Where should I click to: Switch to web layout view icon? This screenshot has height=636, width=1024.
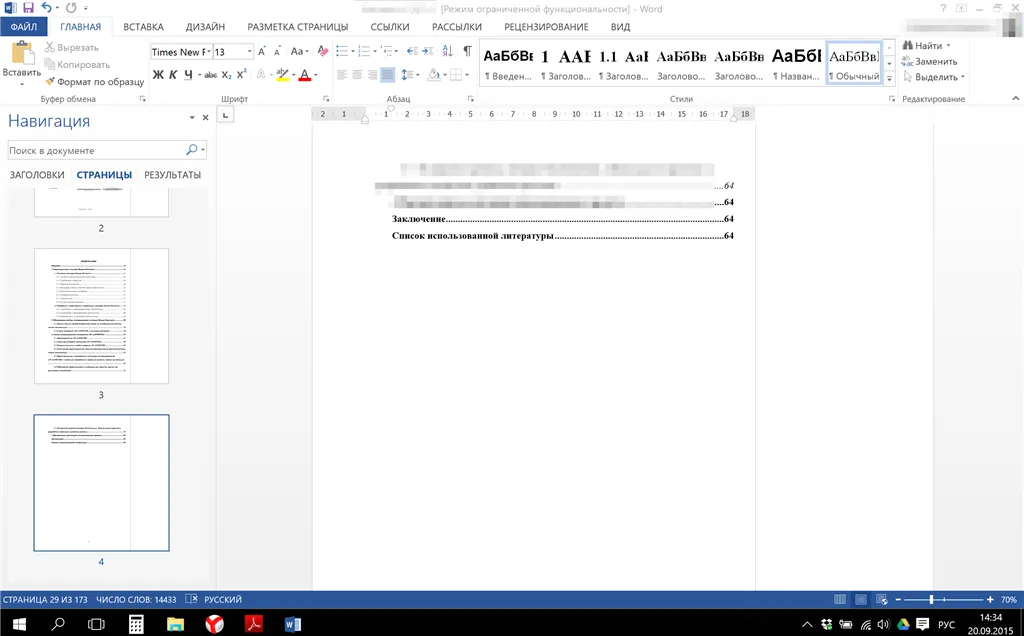(x=882, y=599)
